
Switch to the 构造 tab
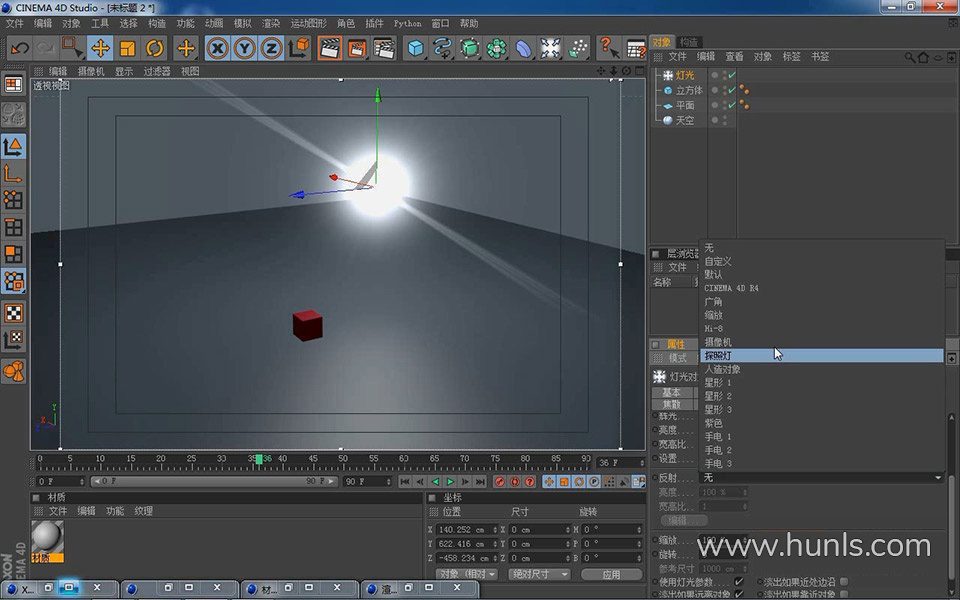click(689, 42)
